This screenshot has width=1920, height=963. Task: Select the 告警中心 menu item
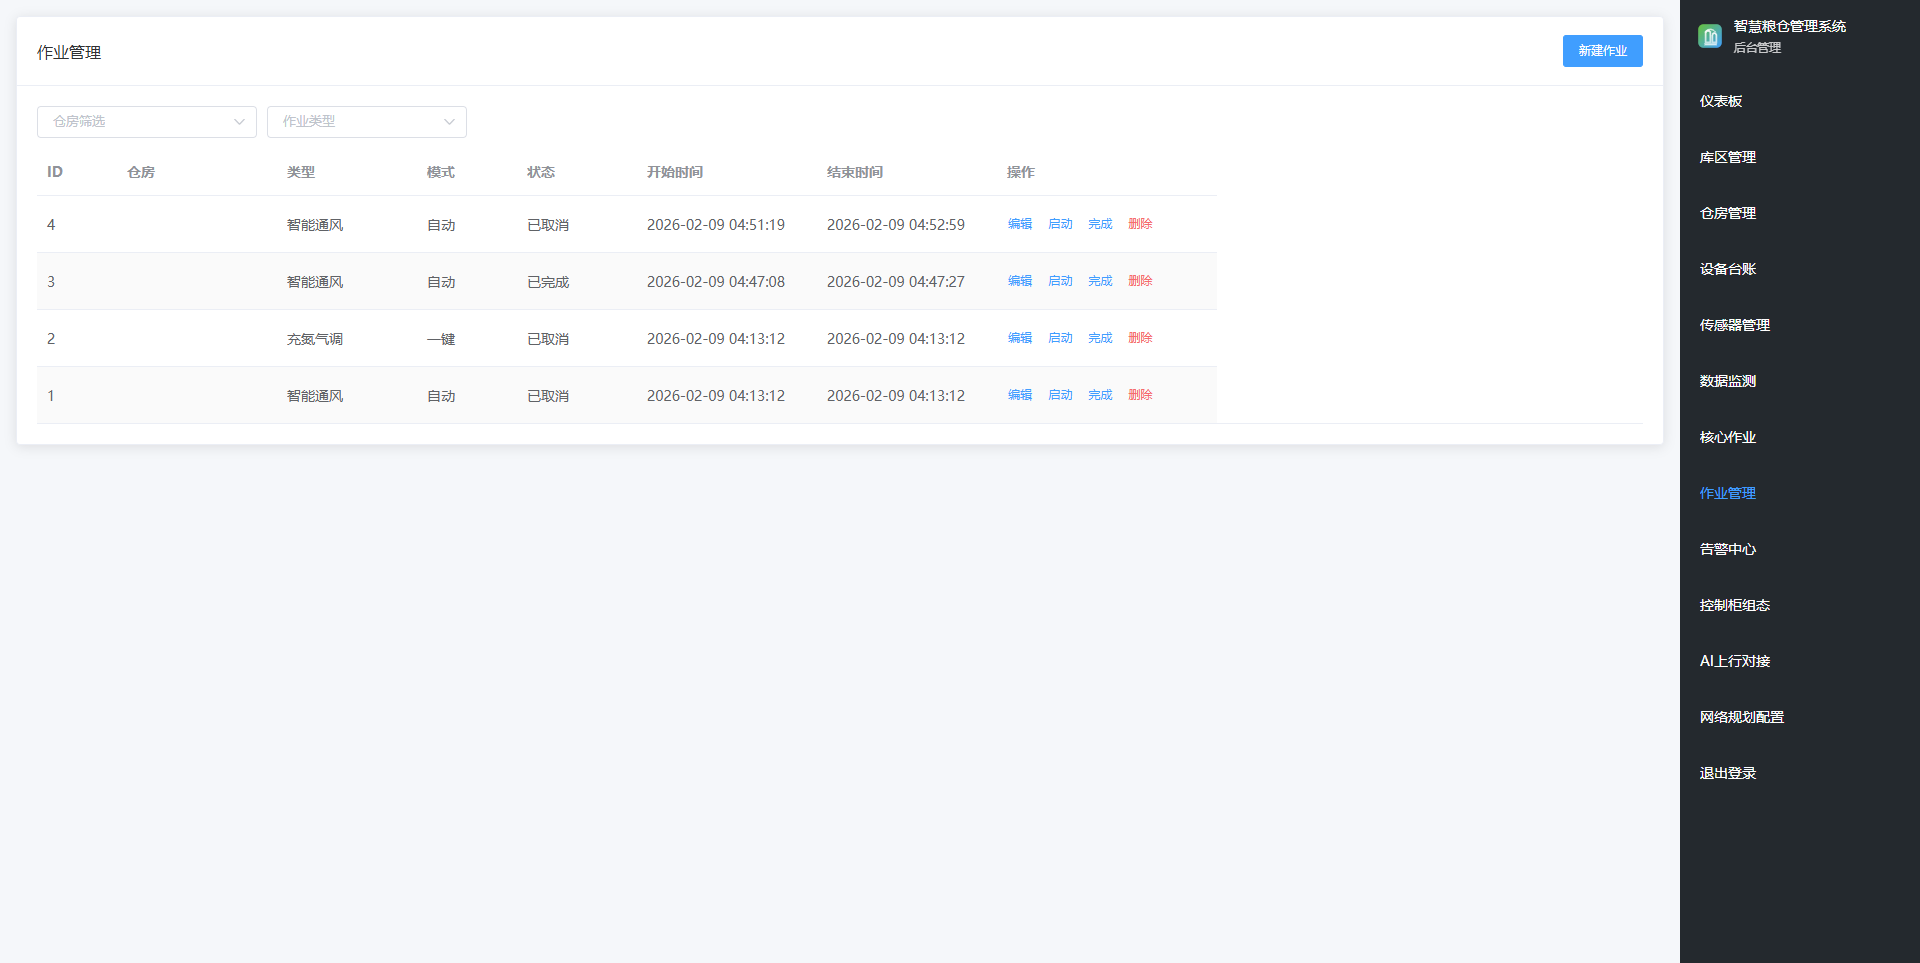[x=1727, y=549]
